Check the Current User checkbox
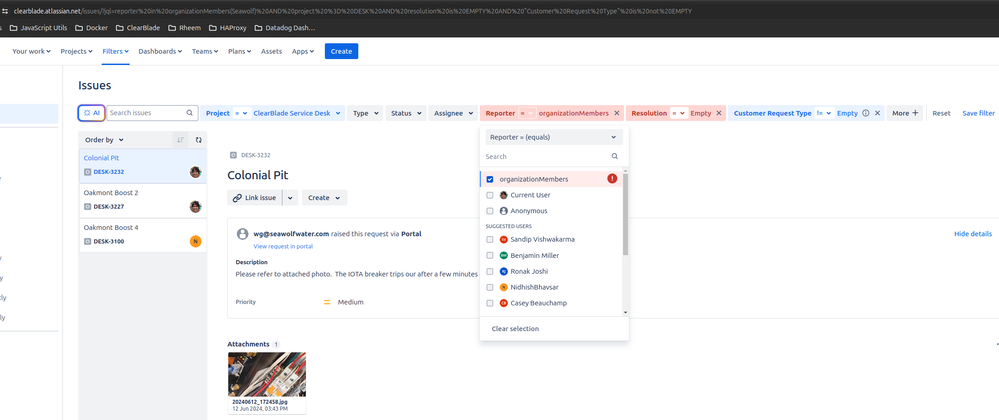The height and width of the screenshot is (420, 999). point(490,195)
